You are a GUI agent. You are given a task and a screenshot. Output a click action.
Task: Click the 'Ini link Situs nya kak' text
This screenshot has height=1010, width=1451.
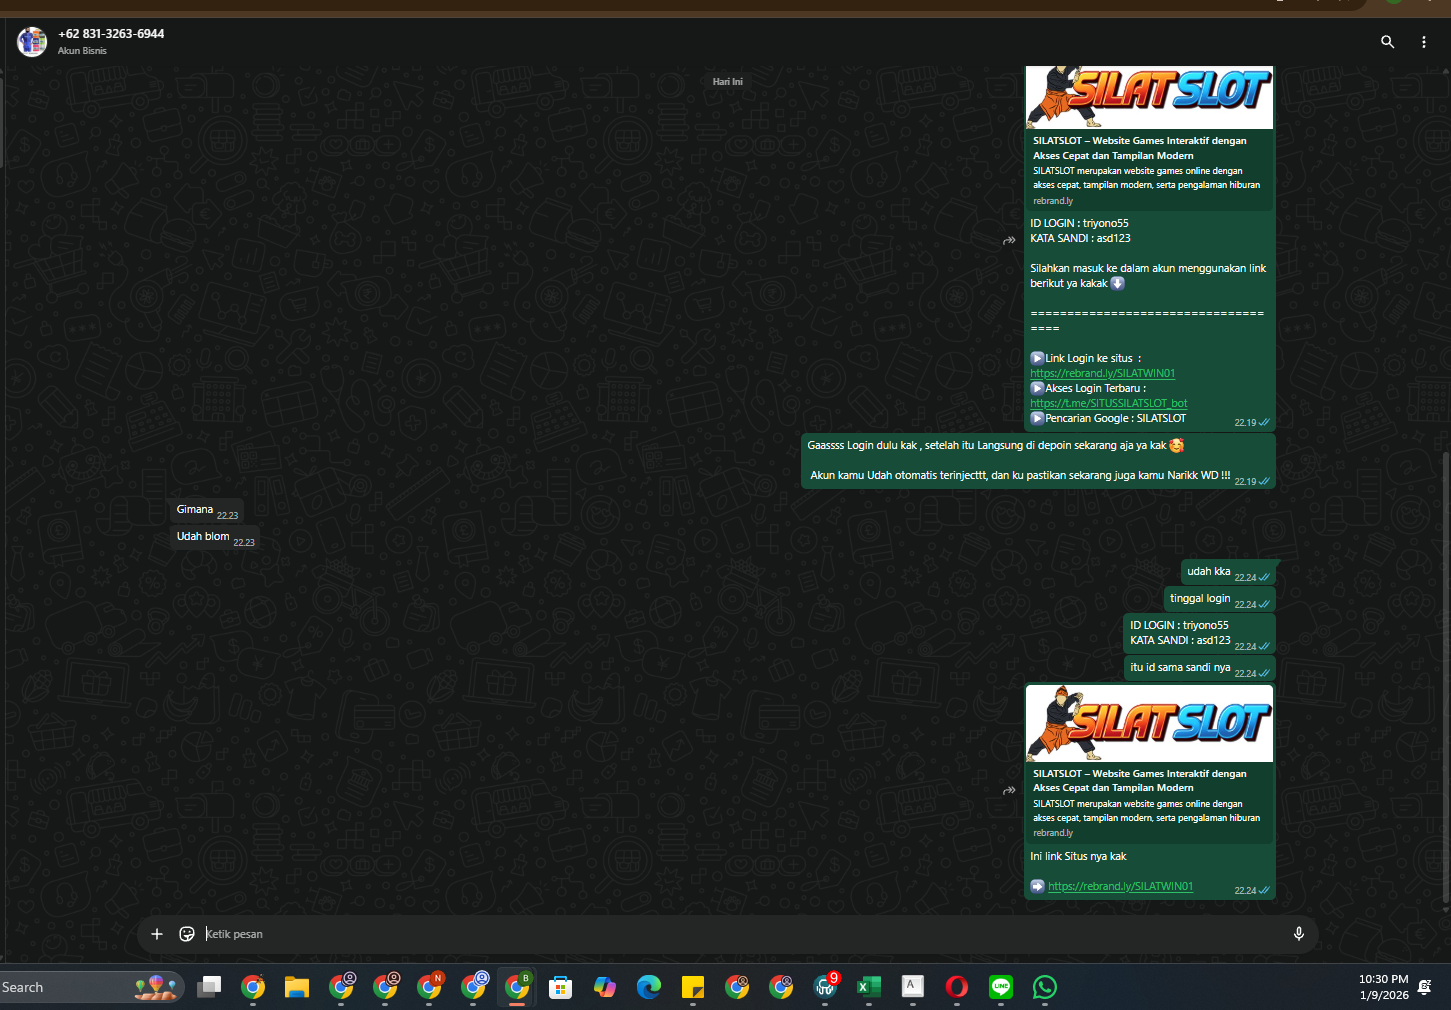point(1078,856)
